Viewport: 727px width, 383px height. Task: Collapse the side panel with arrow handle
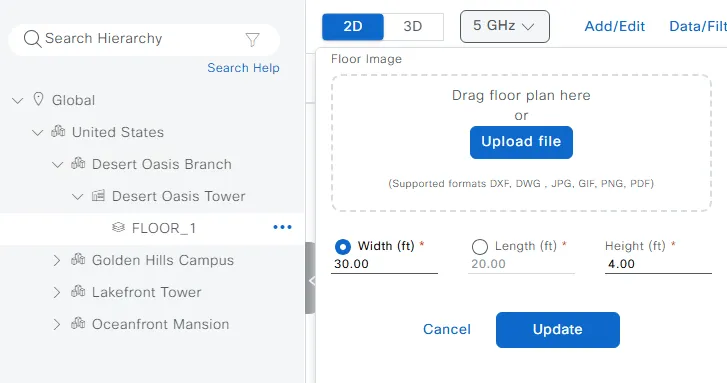[x=311, y=280]
